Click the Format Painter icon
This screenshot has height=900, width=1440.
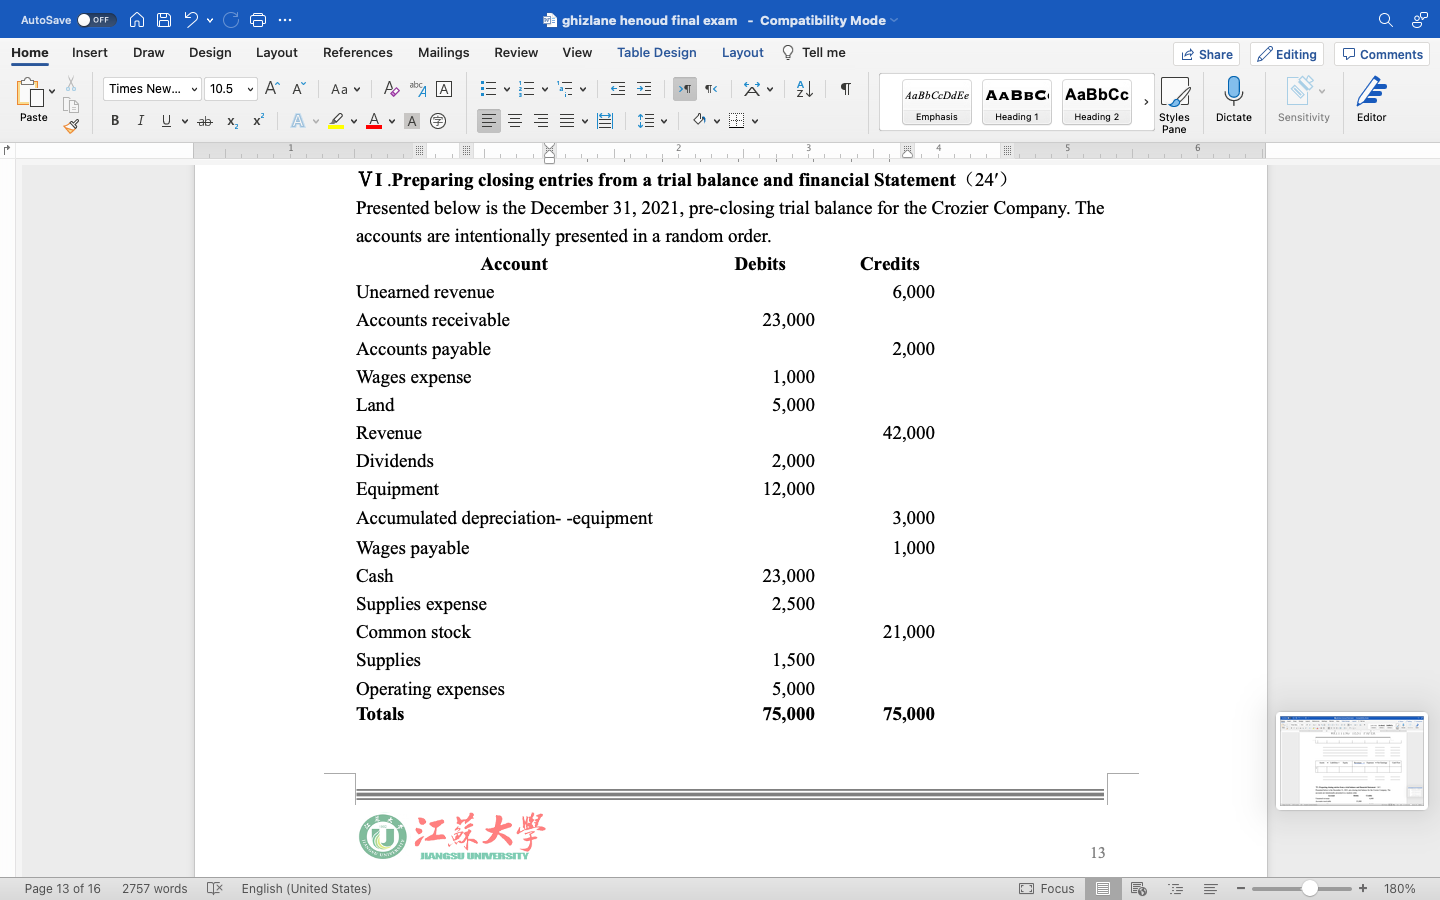click(72, 126)
